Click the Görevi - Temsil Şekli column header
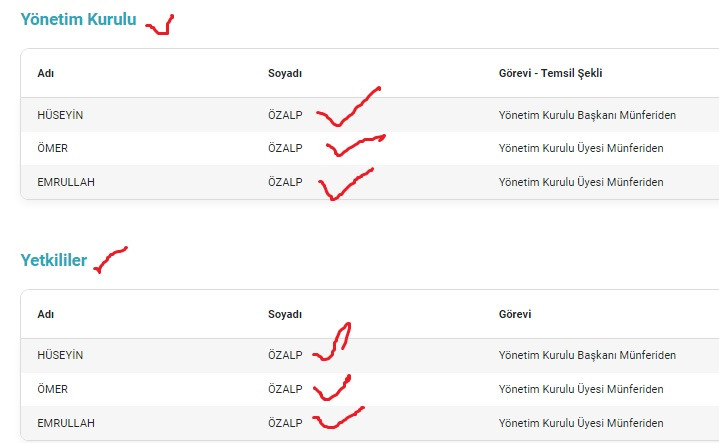 click(x=550, y=73)
